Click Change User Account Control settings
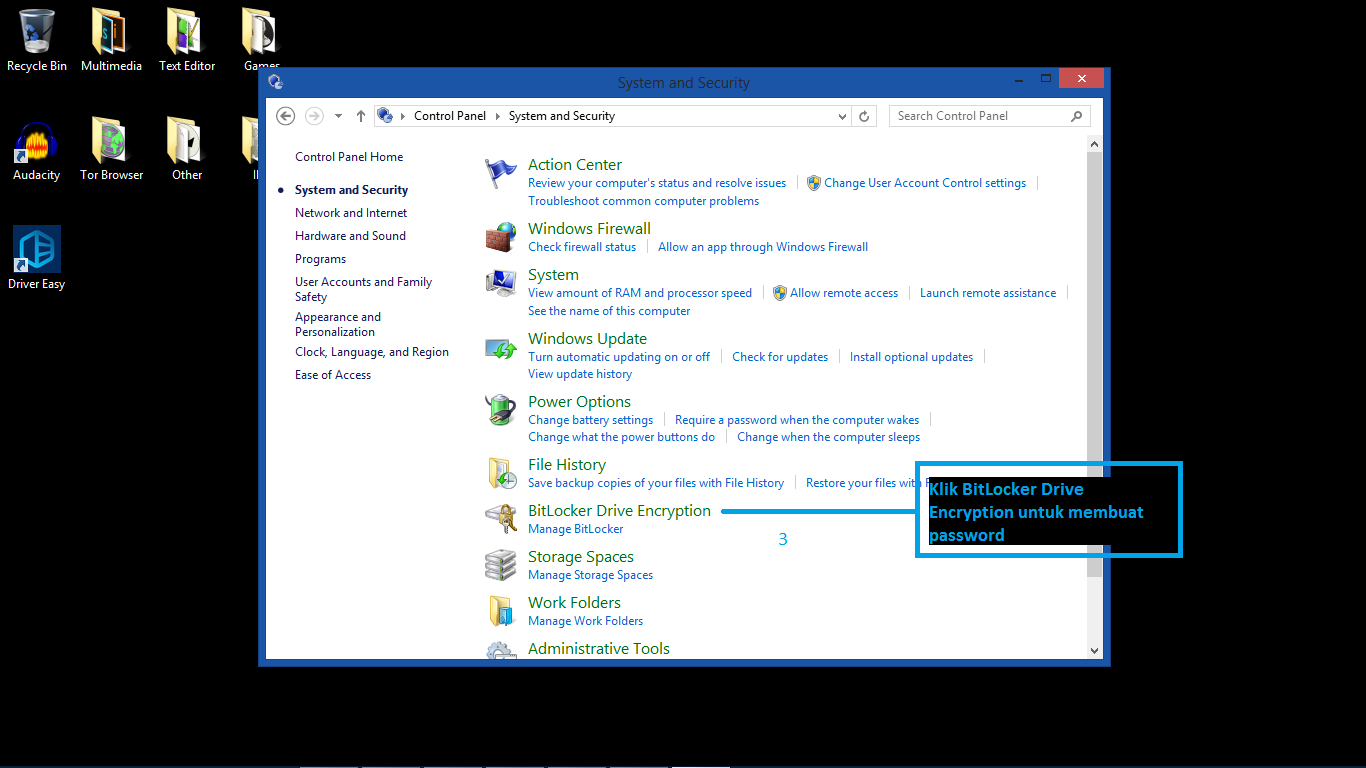The width and height of the screenshot is (1366, 768). (x=925, y=183)
